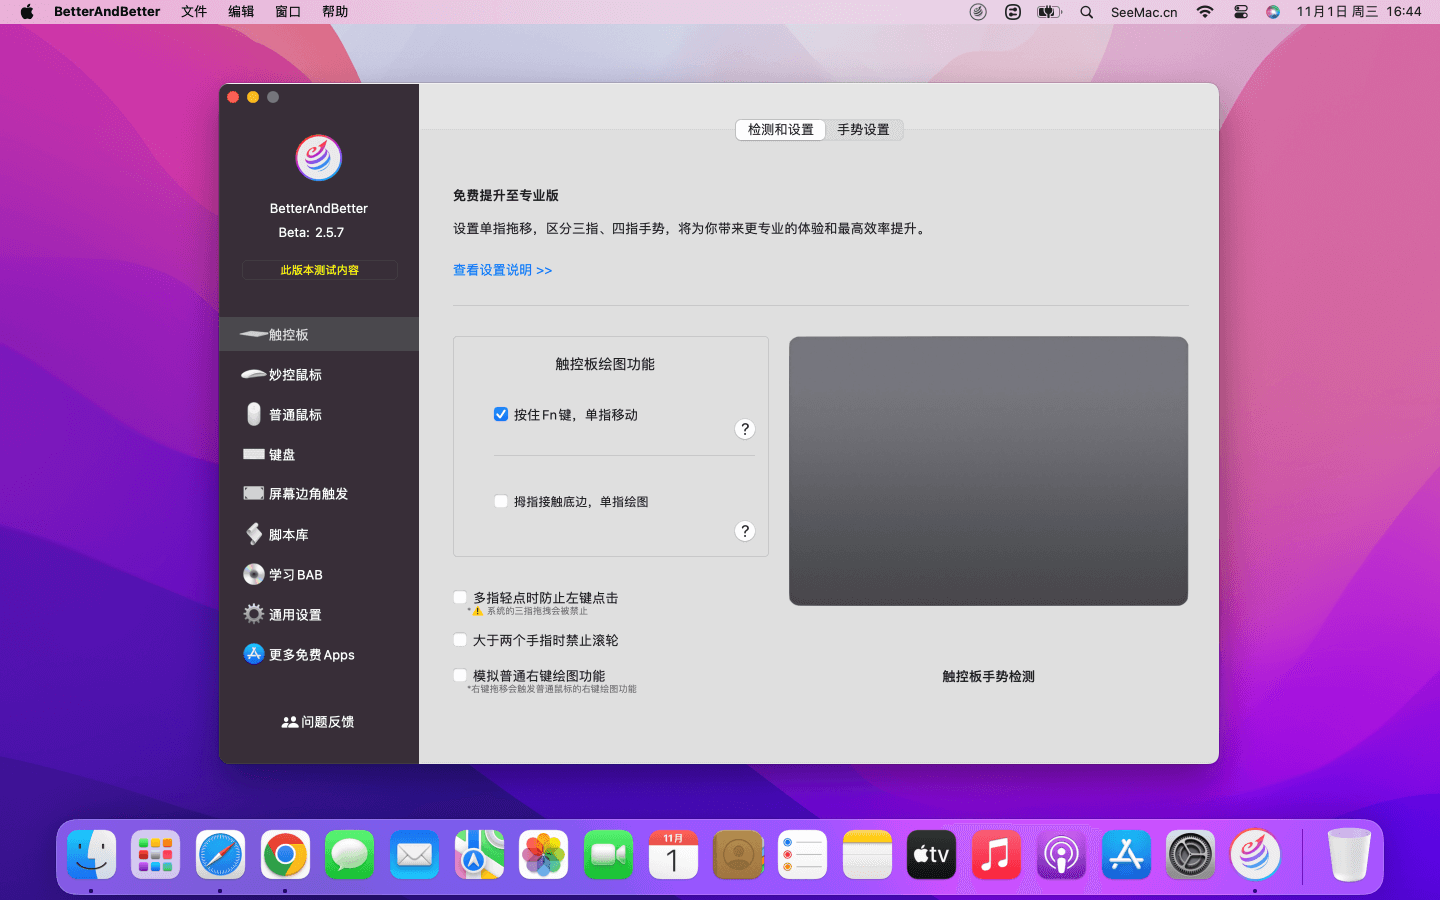1440x900 pixels.
Task: Select 普通鼠标 in the sidebar
Action: [x=295, y=415]
